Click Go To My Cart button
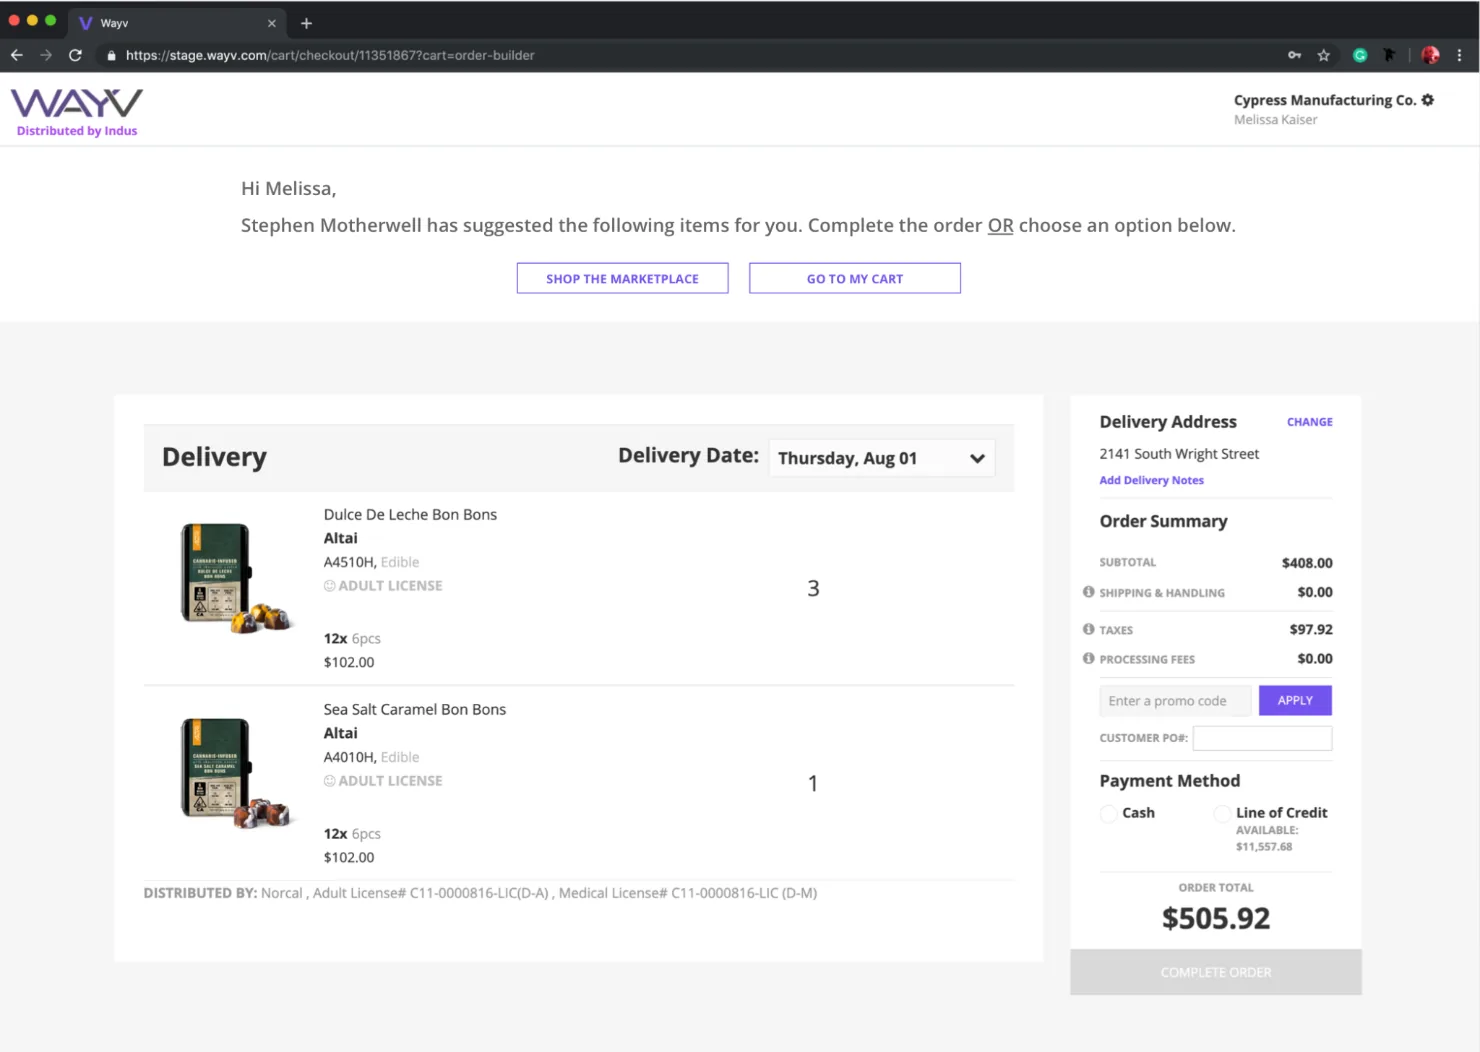The height and width of the screenshot is (1052, 1480). 855,278
